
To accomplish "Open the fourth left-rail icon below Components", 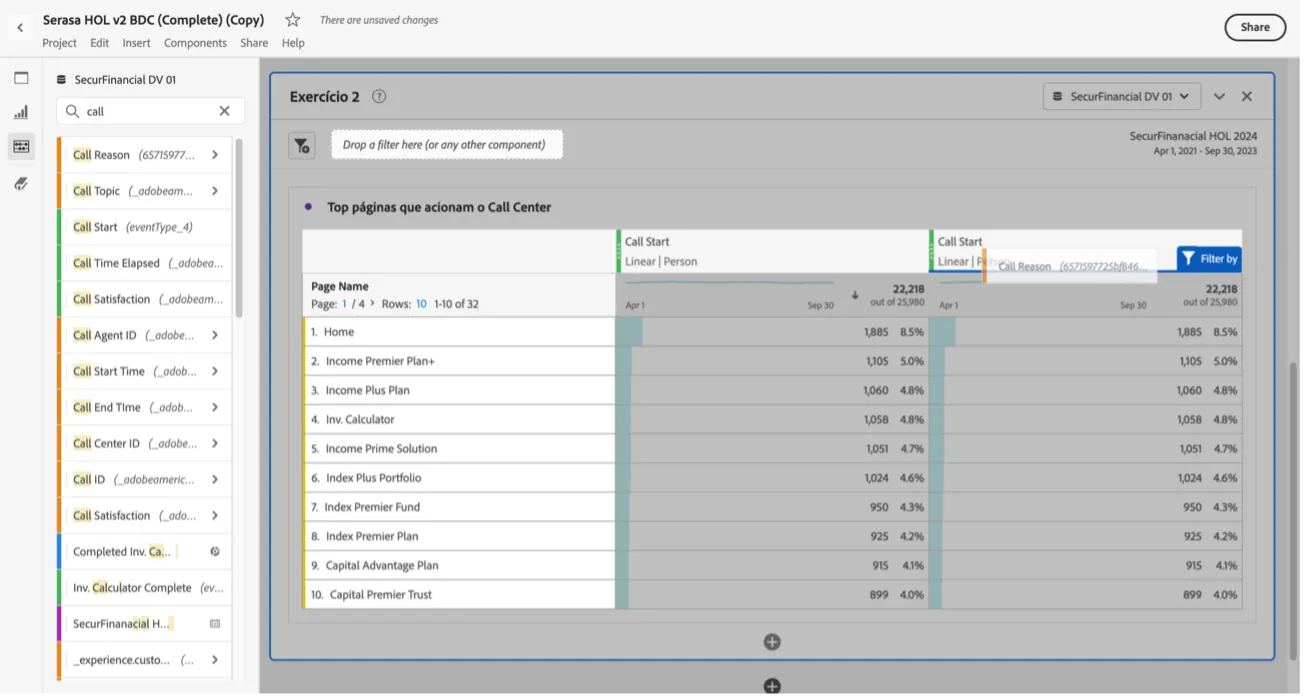I will click(21, 184).
